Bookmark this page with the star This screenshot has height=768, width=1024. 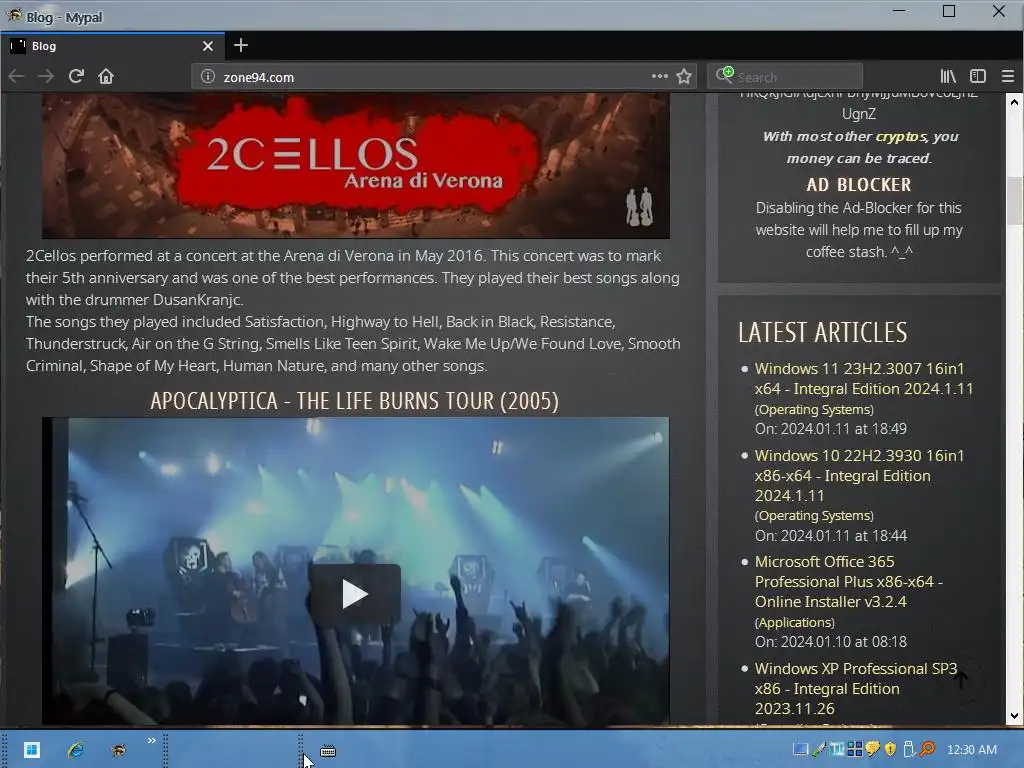[x=684, y=76]
